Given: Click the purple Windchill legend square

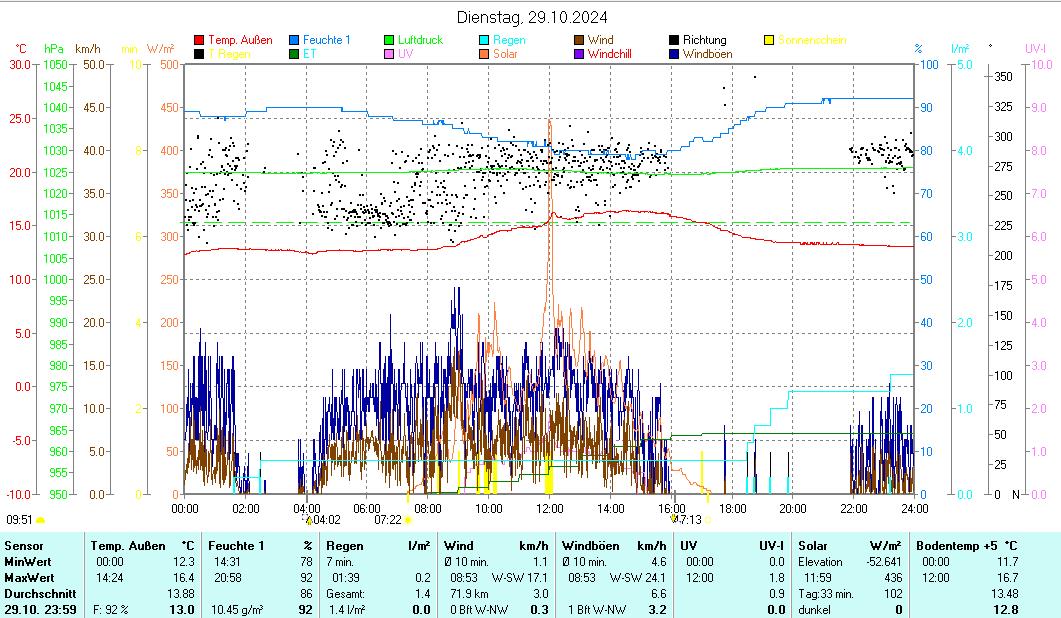Looking at the screenshot, I should click(580, 54).
